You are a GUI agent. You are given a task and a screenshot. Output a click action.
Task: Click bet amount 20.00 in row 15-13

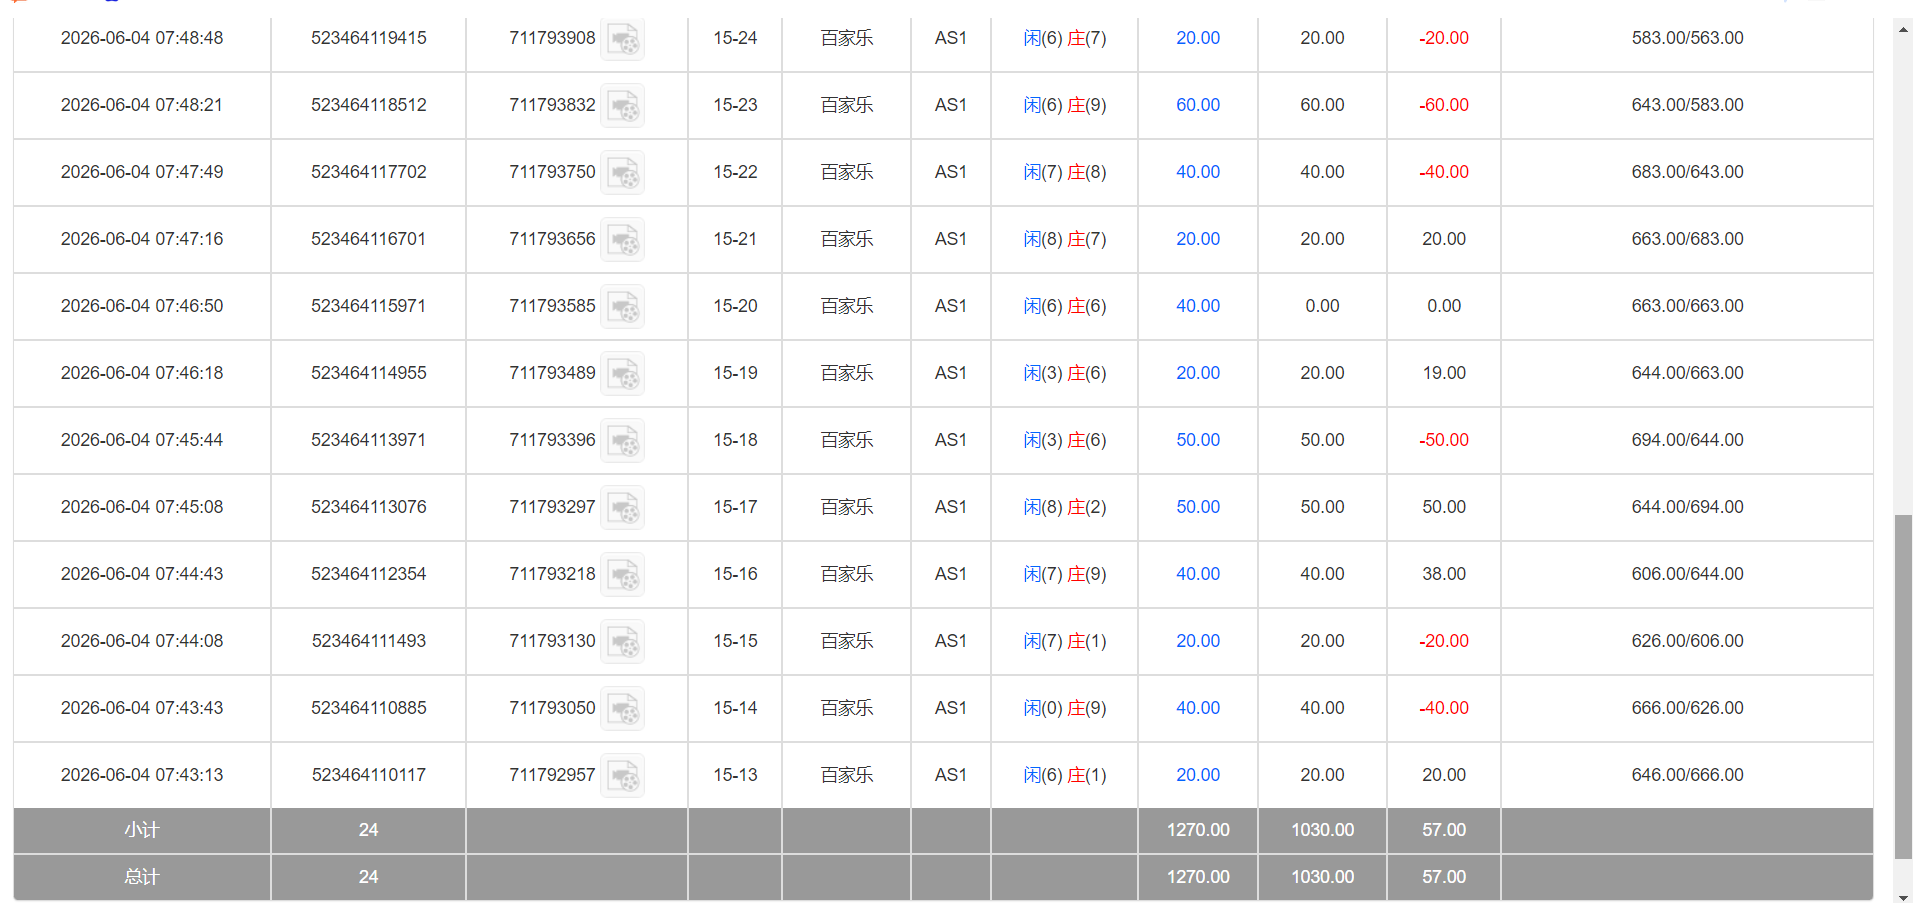(1198, 775)
